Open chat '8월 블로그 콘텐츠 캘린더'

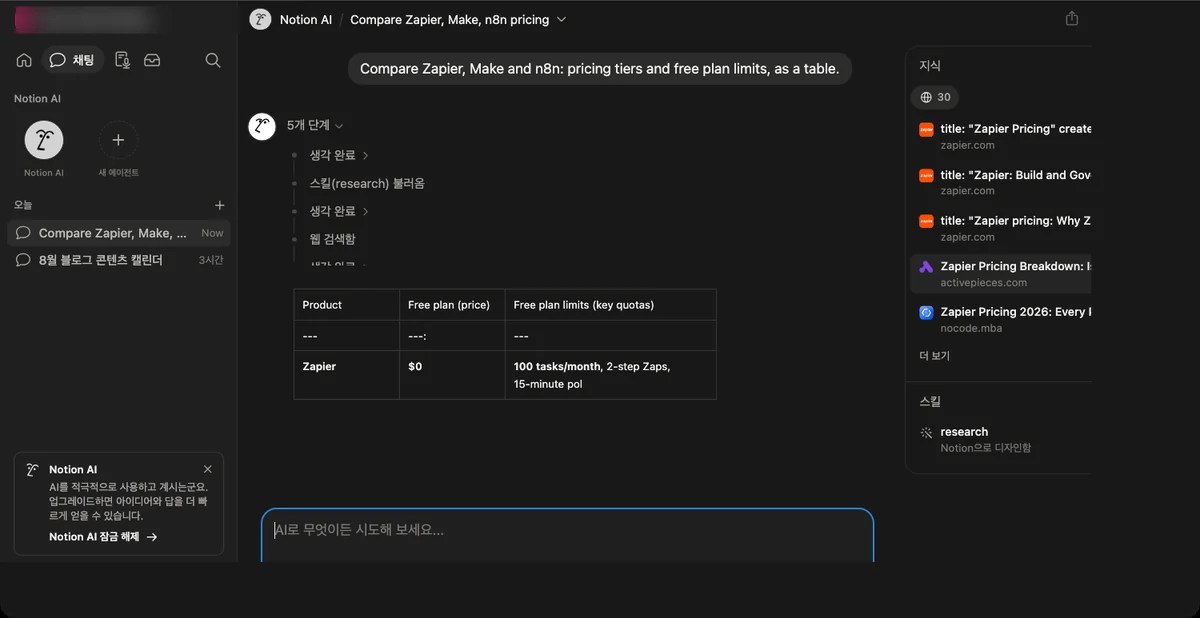pos(119,260)
